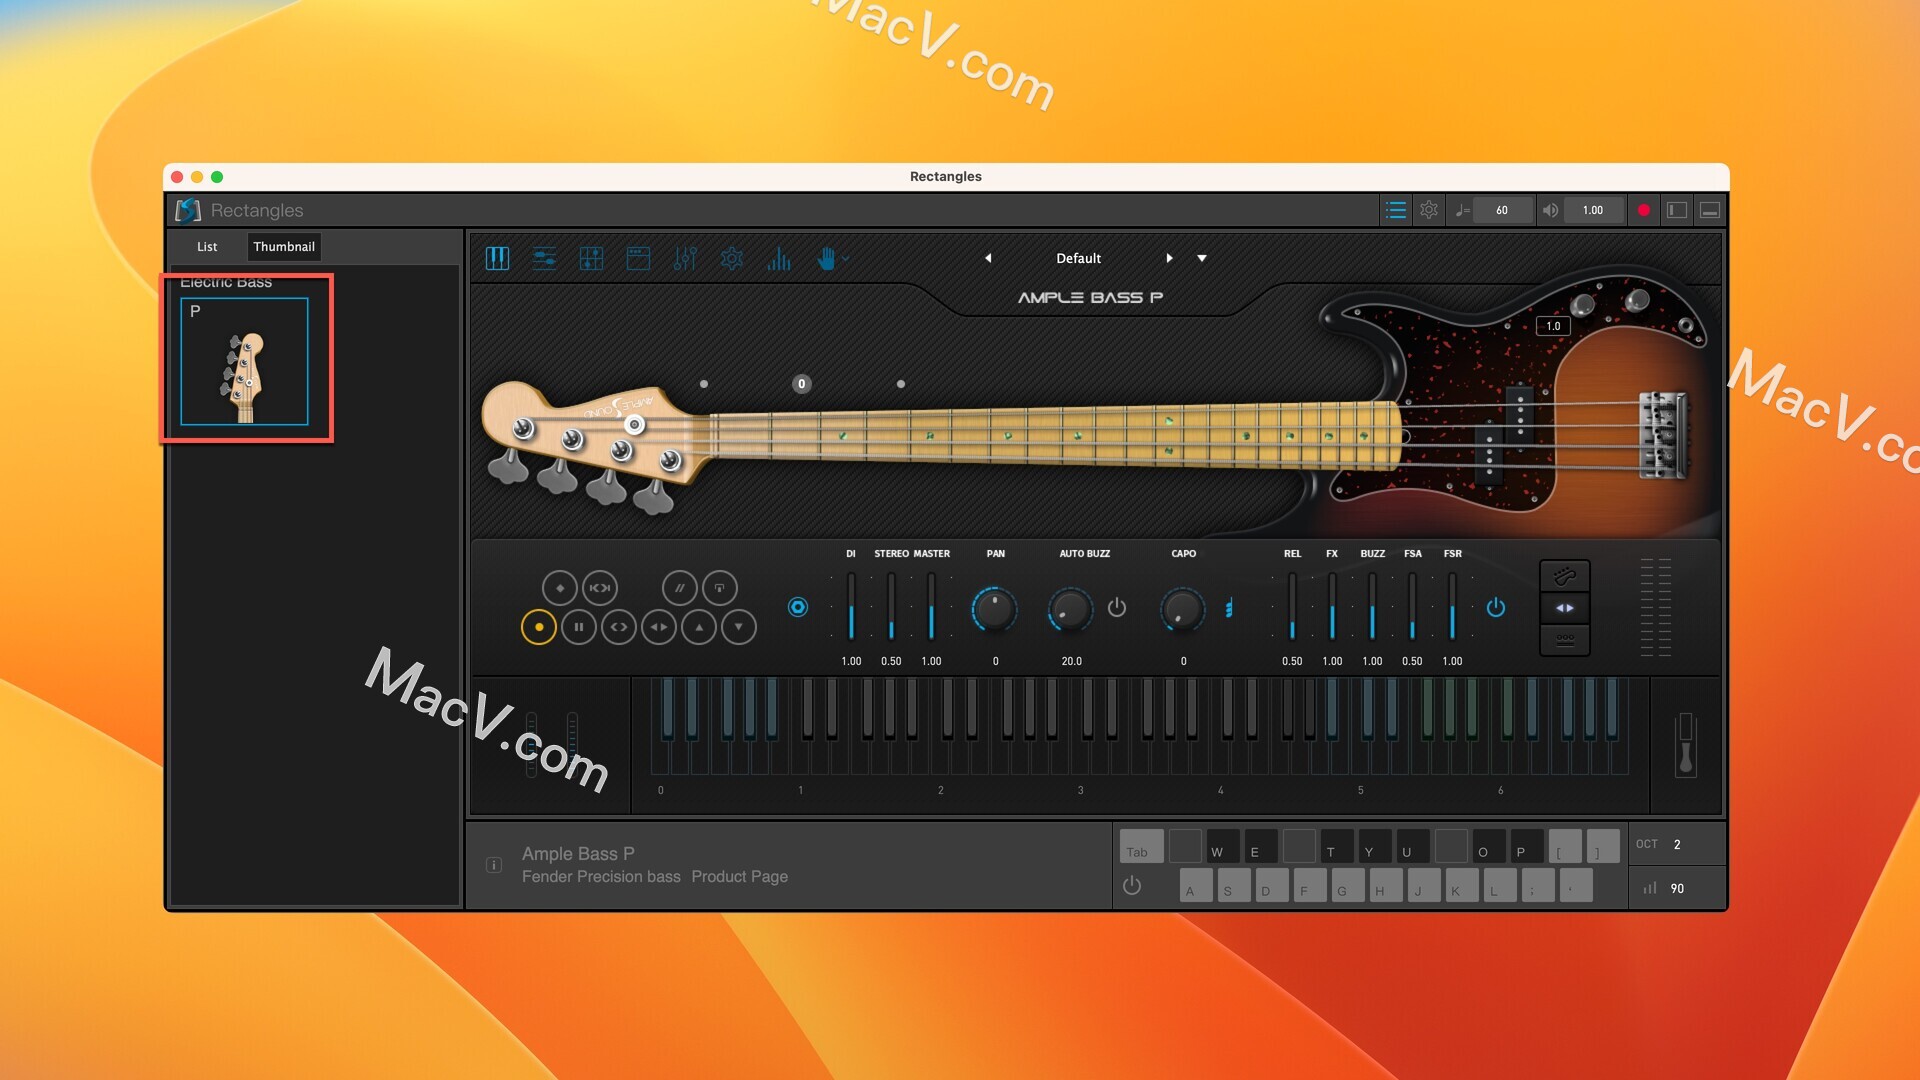The height and width of the screenshot is (1080, 1920).
Task: Adjust the FSR slider
Action: tap(1452, 607)
